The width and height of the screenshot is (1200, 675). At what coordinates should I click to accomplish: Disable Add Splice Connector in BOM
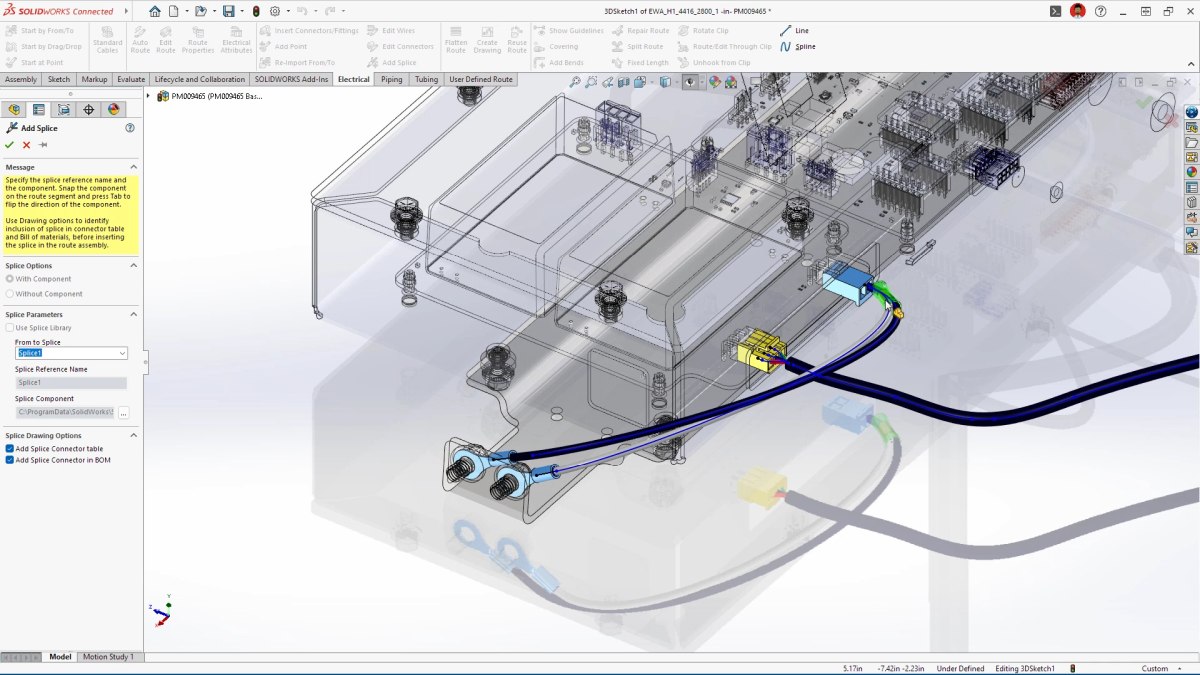9,462
